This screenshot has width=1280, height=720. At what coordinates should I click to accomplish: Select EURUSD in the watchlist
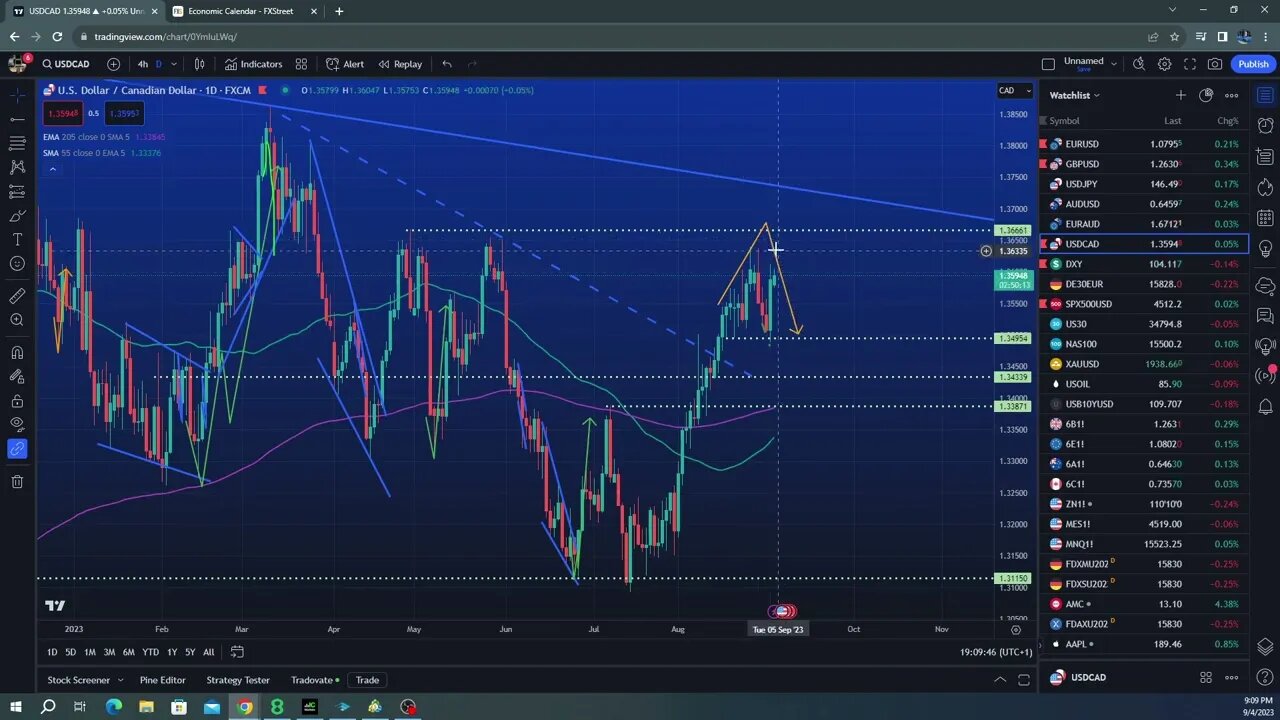point(1144,144)
